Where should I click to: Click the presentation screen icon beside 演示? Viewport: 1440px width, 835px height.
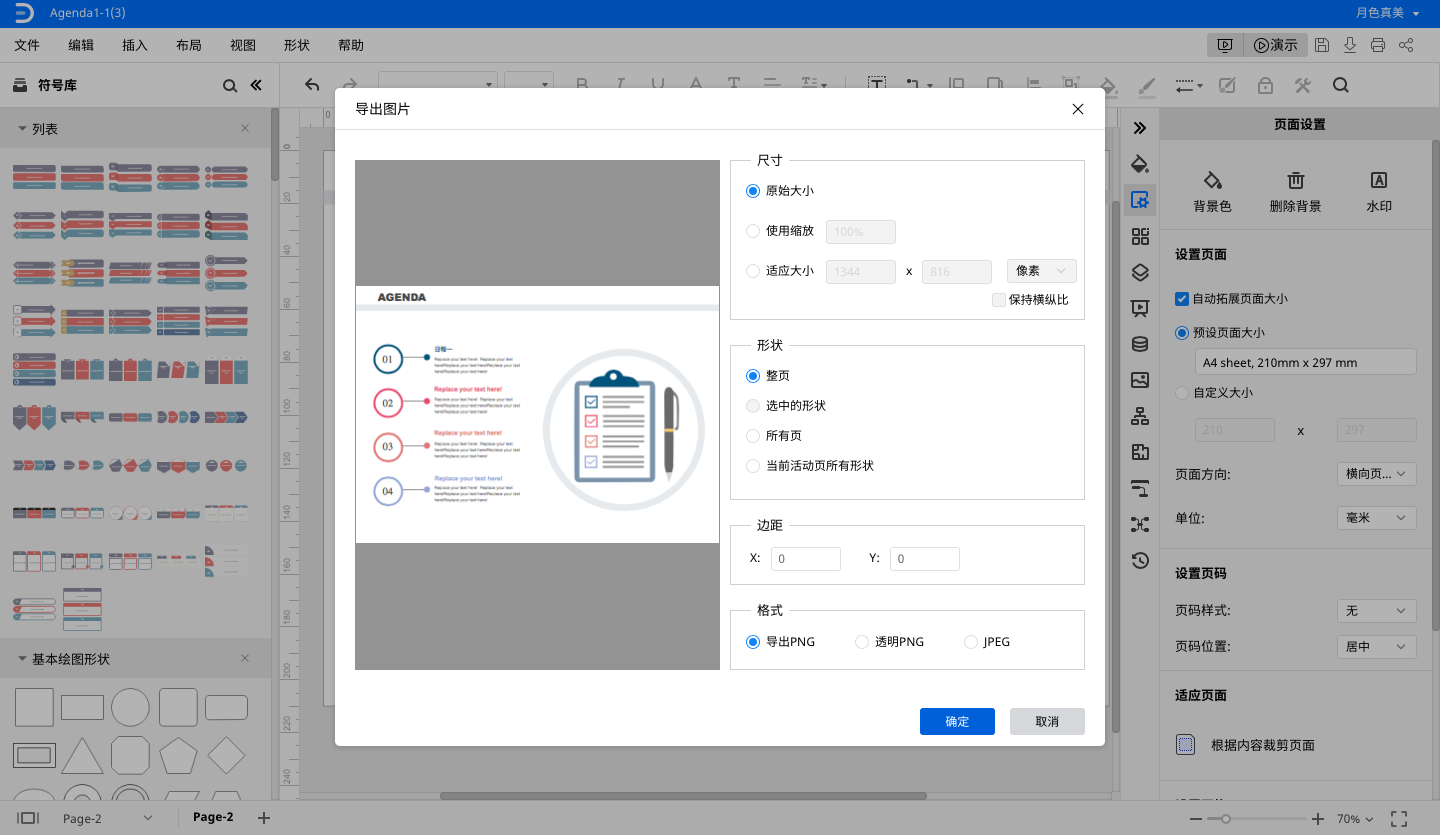1224,45
